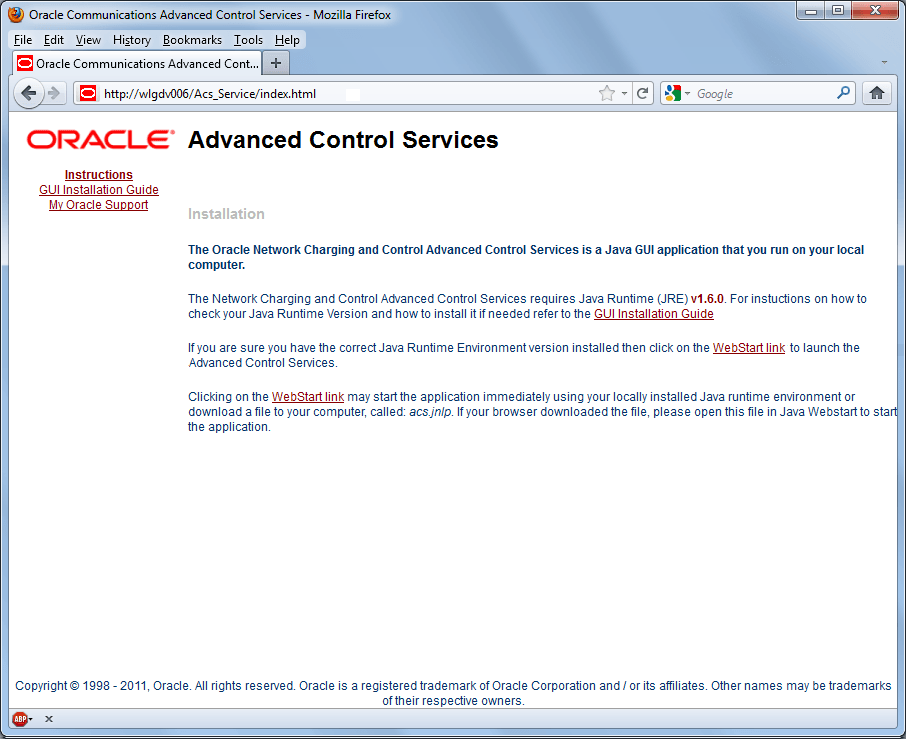The height and width of the screenshot is (739, 906).
Task: Click the search magnifier icon
Action: tap(844, 92)
